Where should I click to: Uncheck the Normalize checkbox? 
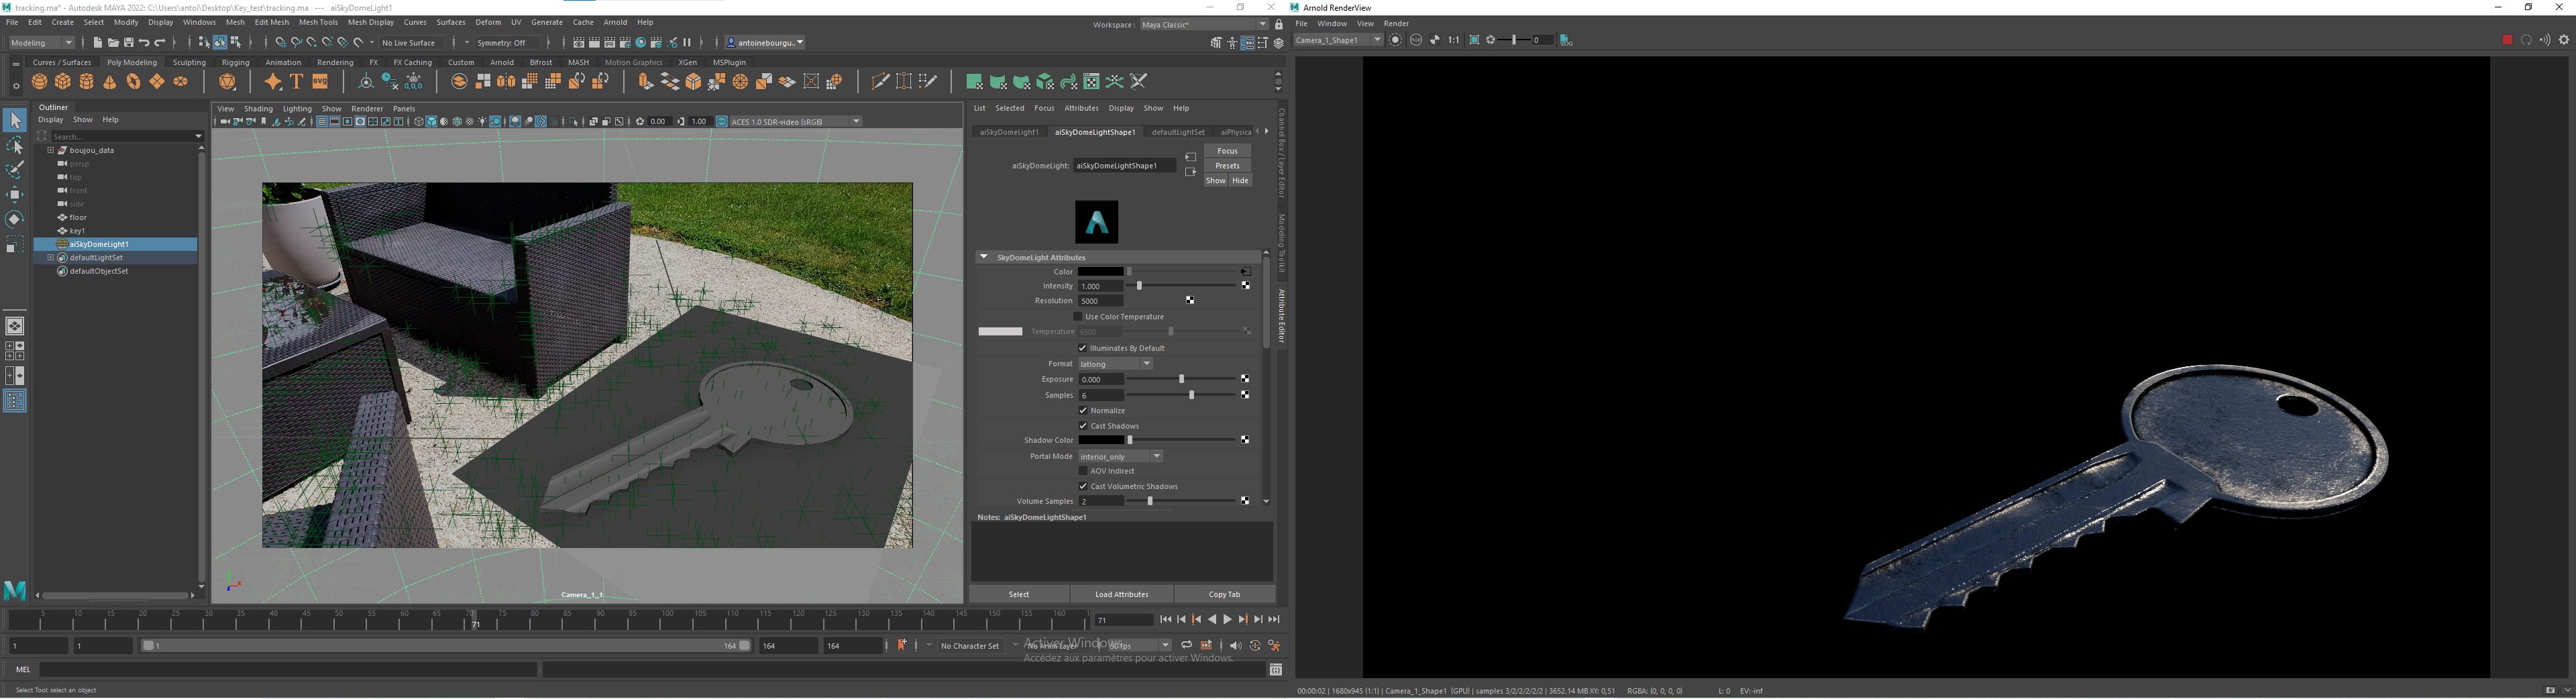coord(1082,411)
